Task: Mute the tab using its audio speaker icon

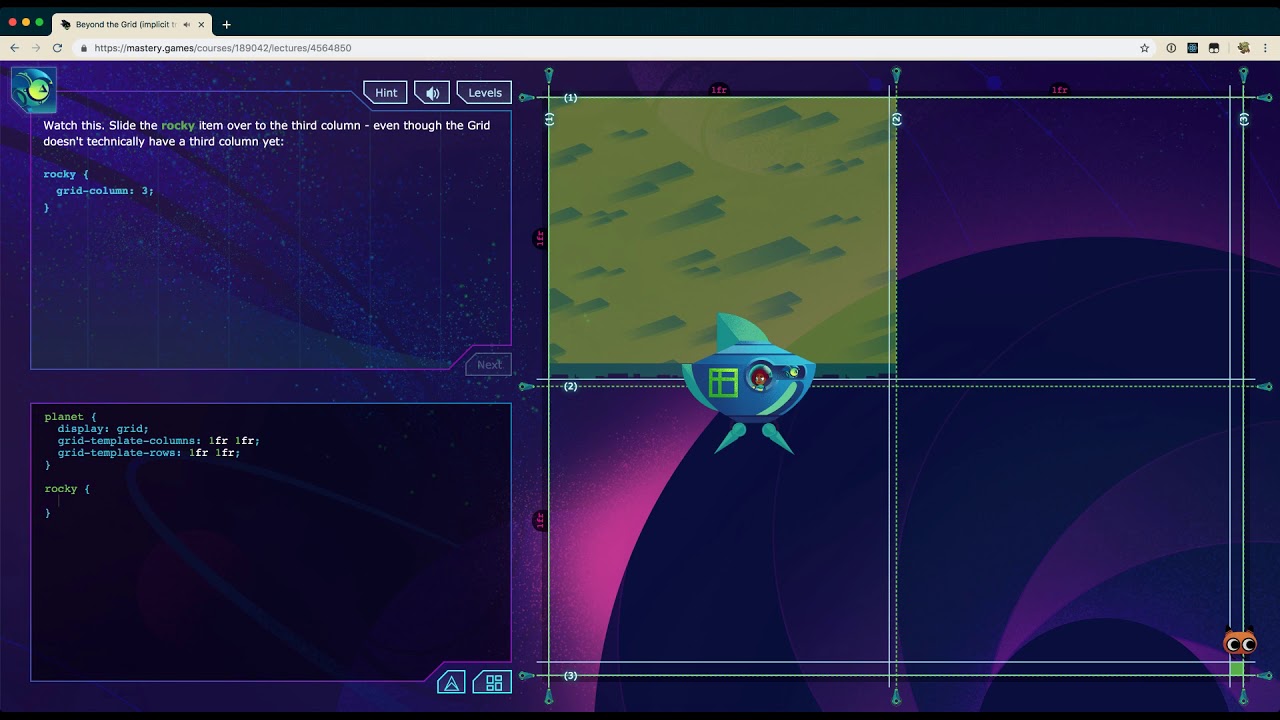Action: tap(187, 24)
